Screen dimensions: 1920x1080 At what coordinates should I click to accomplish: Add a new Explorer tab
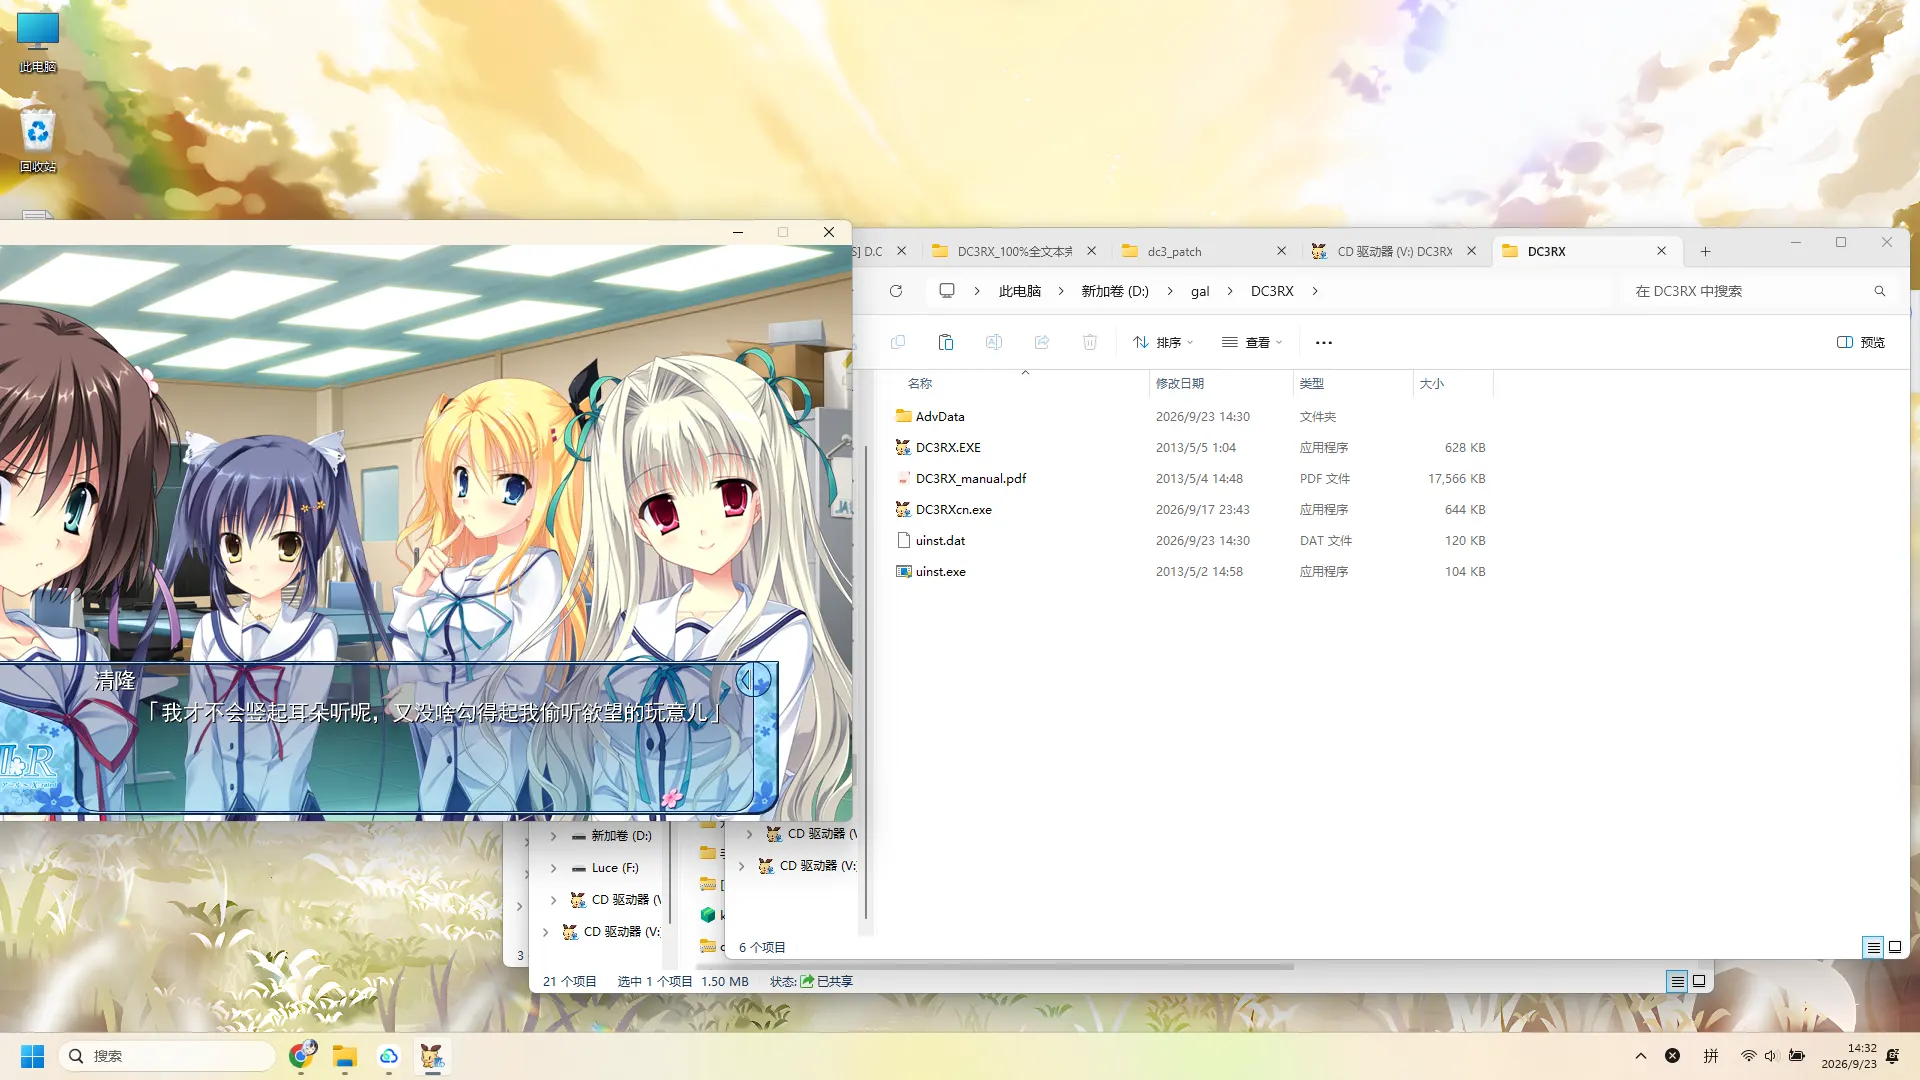(1706, 251)
